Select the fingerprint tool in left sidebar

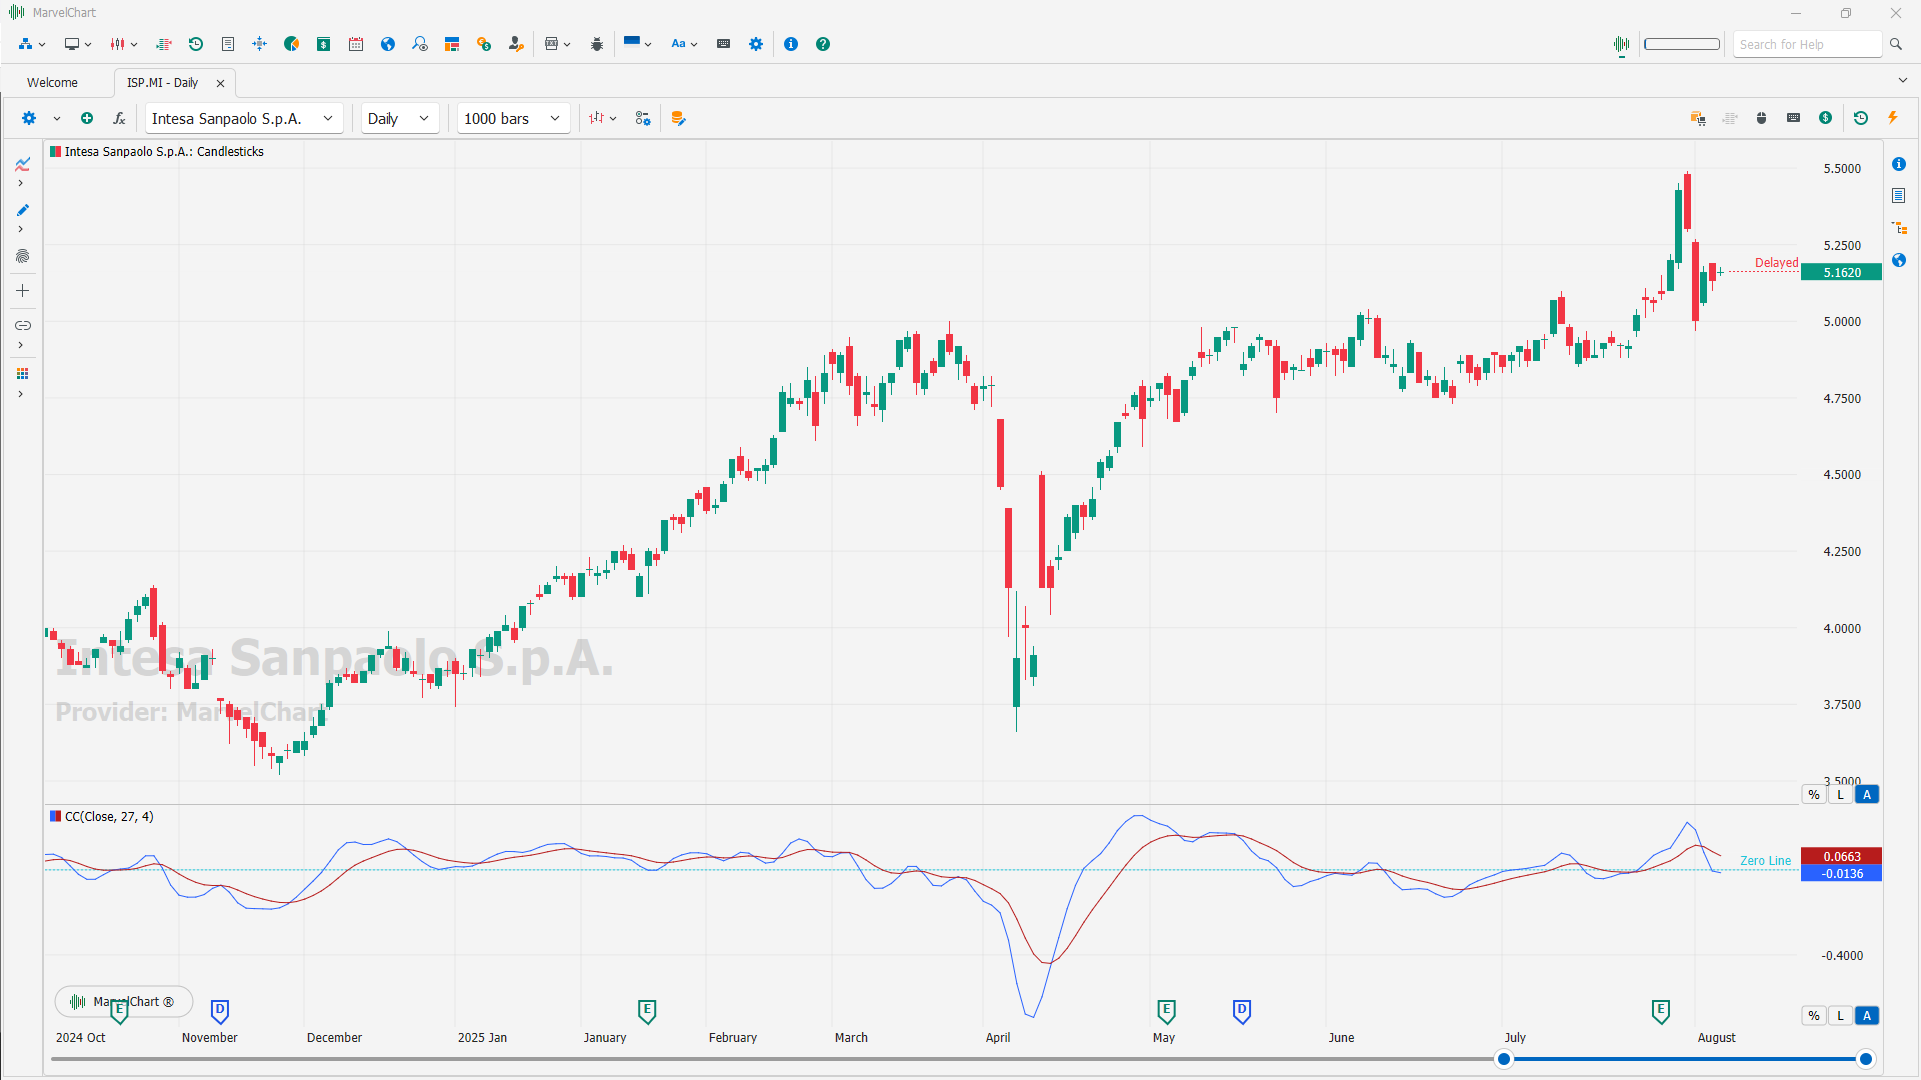point(22,256)
